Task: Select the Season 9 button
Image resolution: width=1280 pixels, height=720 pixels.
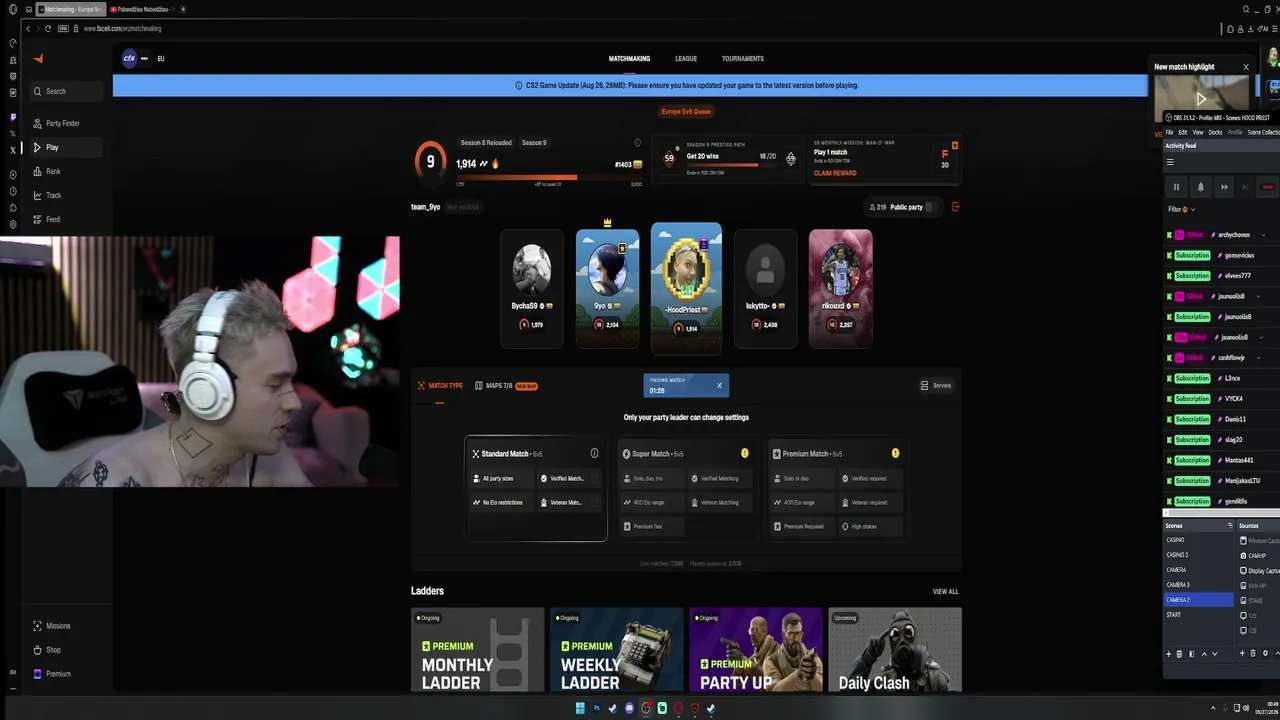Action: tap(534, 143)
